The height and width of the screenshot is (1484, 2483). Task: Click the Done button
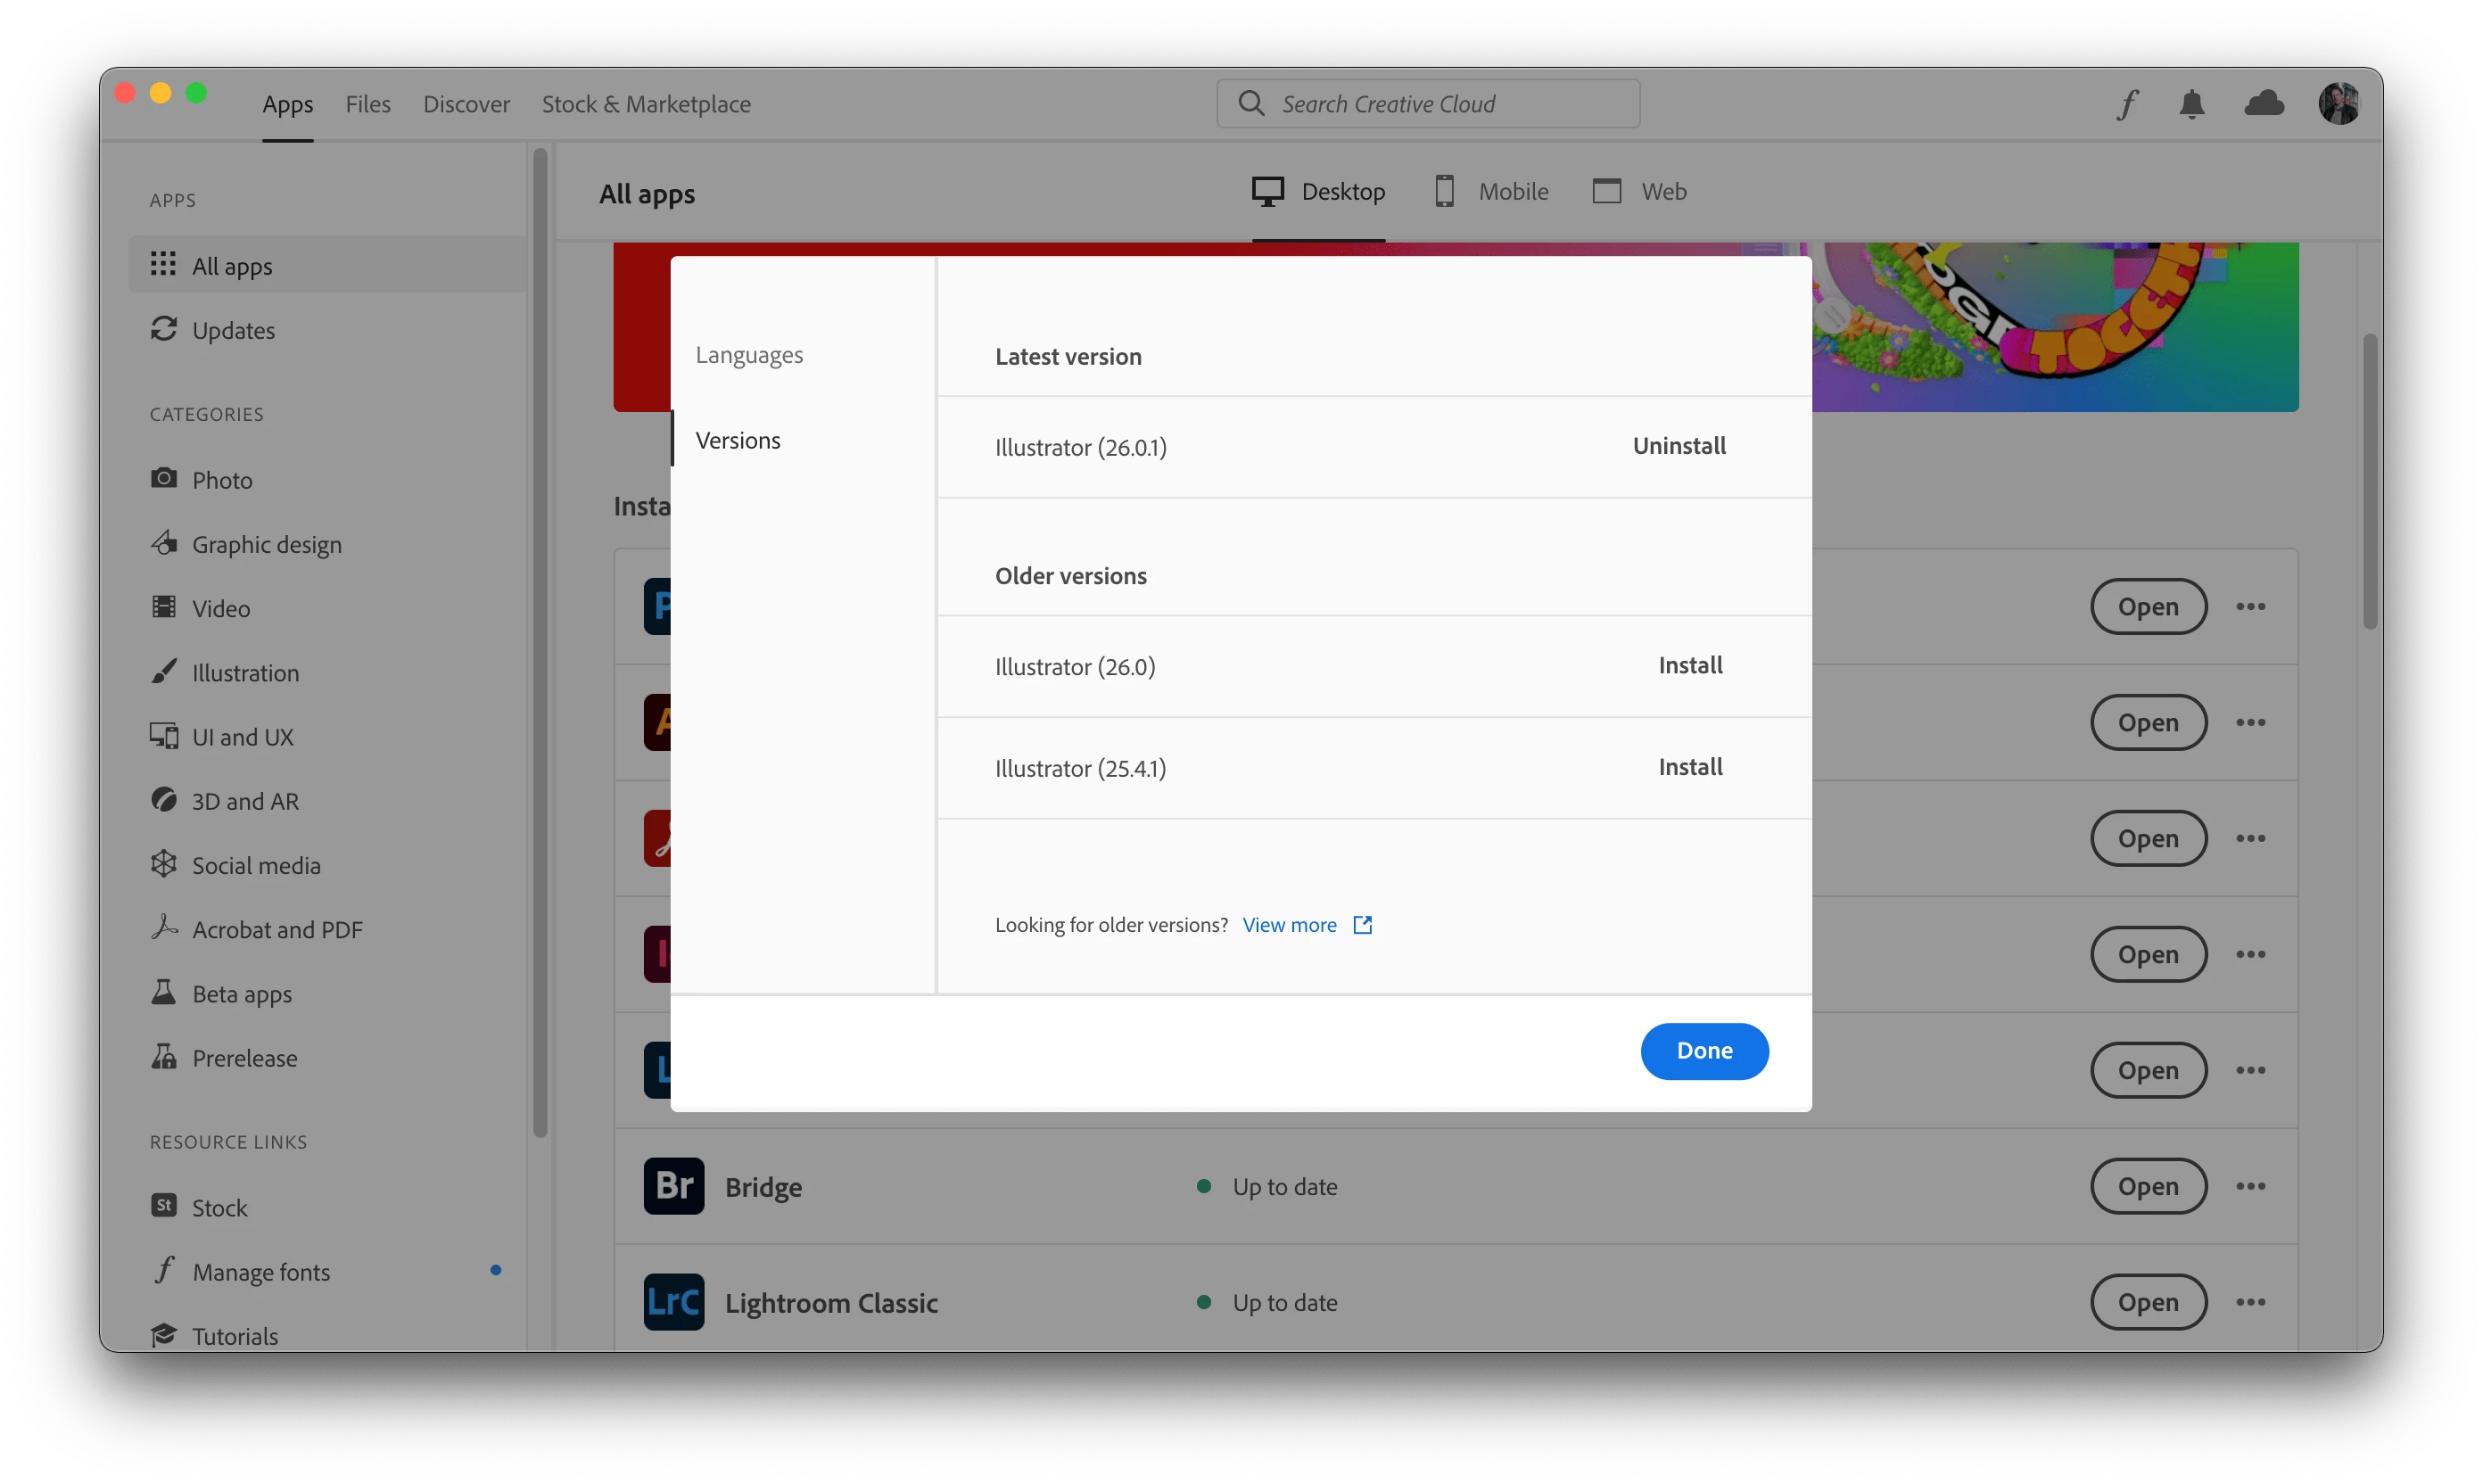pyautogui.click(x=1704, y=1051)
